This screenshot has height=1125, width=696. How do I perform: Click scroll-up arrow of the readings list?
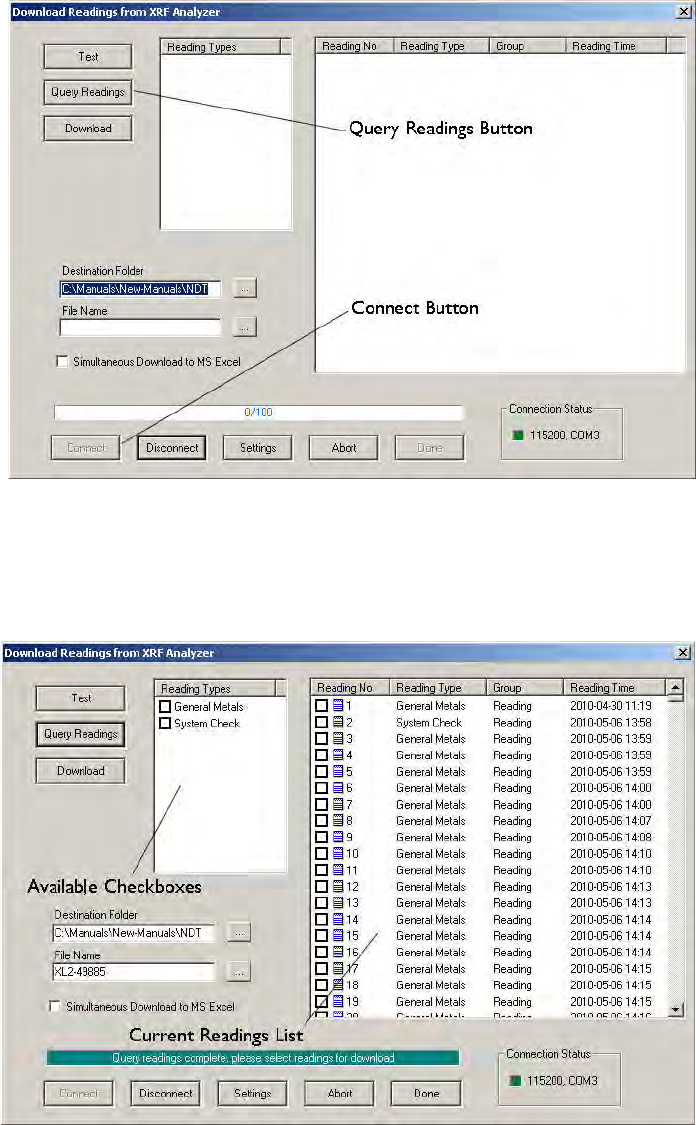pyautogui.click(x=675, y=687)
